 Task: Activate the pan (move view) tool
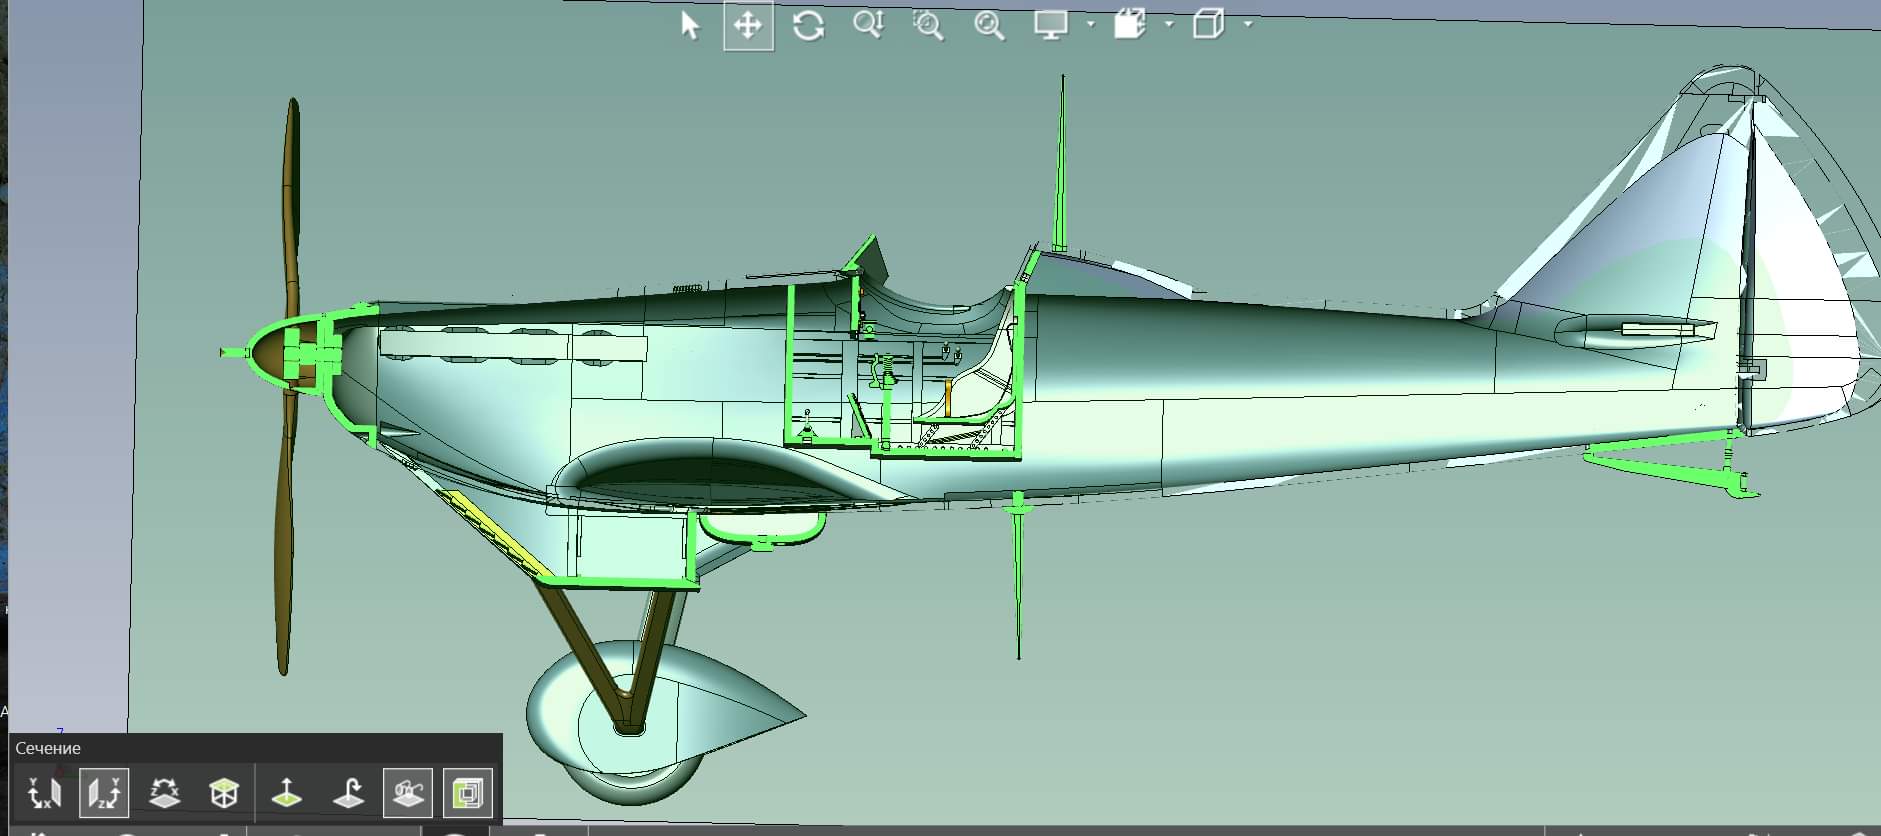click(748, 26)
